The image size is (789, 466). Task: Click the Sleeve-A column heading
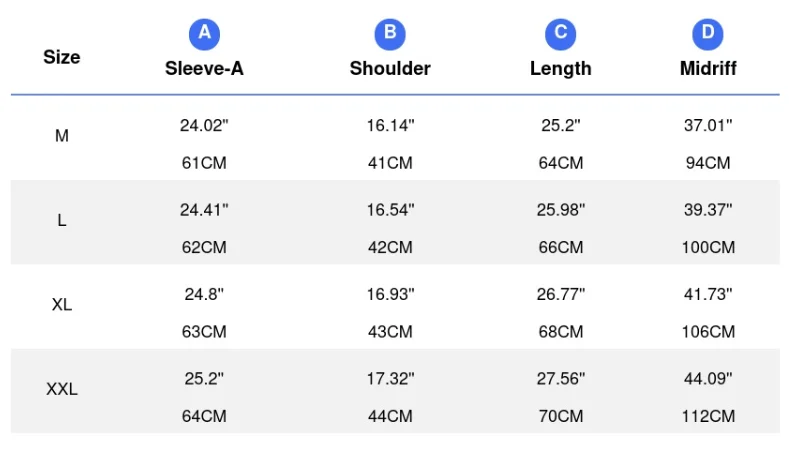tap(204, 68)
